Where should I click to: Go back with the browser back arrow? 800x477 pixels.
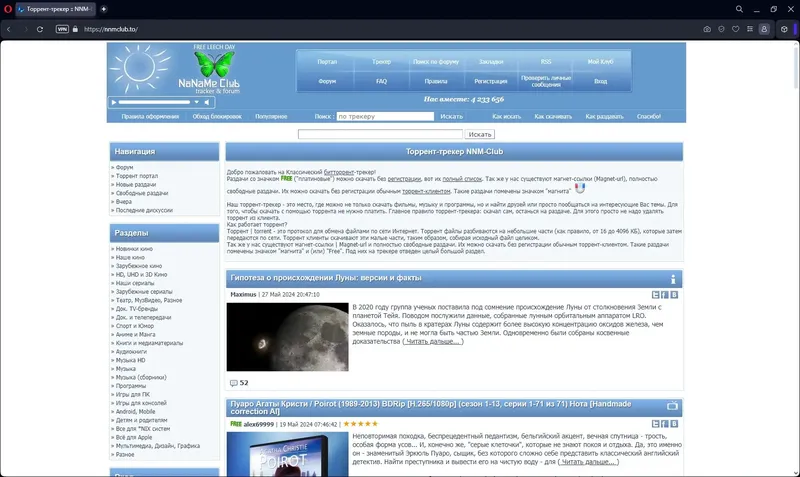pos(9,29)
